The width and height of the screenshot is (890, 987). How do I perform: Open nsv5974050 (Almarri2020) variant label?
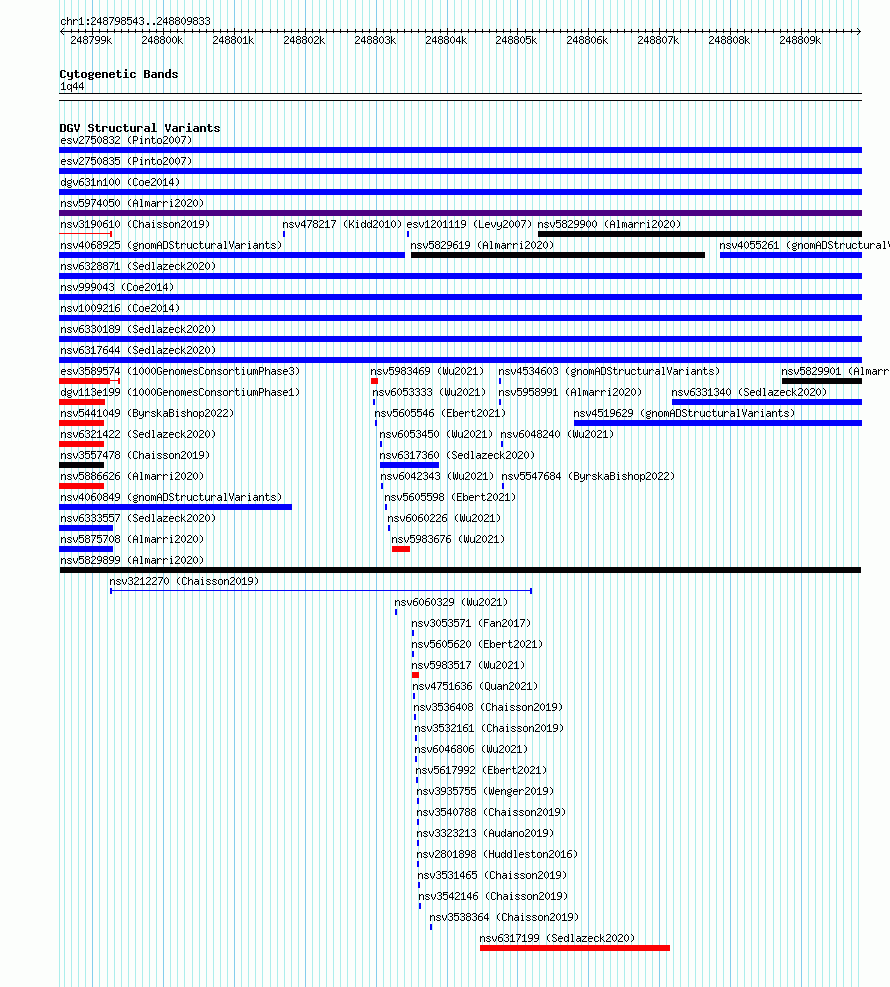[132, 203]
